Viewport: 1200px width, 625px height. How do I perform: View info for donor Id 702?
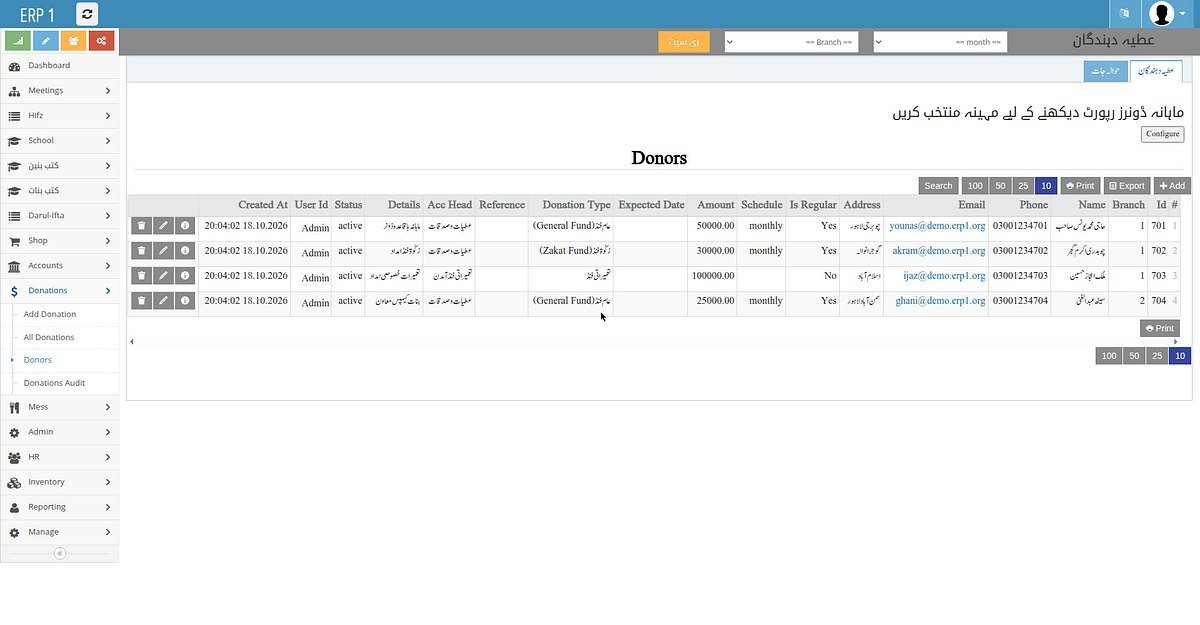[x=185, y=251]
